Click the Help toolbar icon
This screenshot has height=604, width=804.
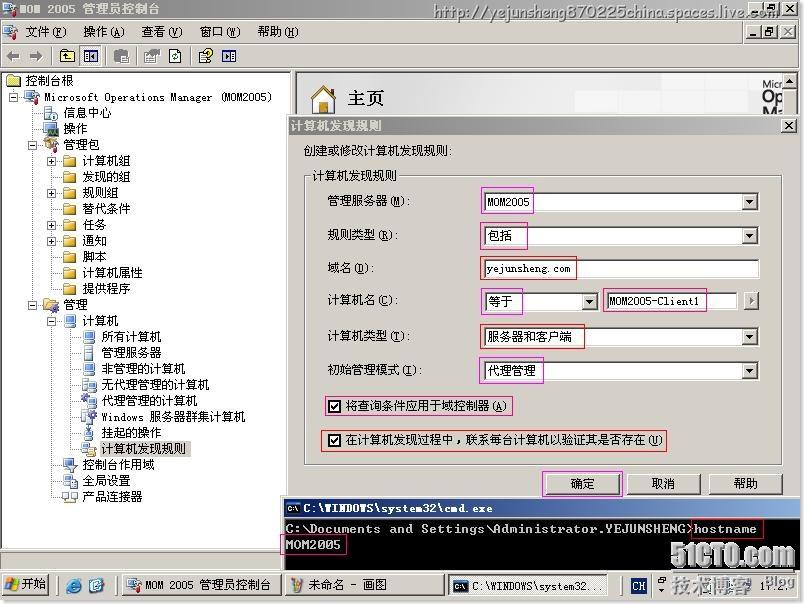pyautogui.click(x=206, y=56)
